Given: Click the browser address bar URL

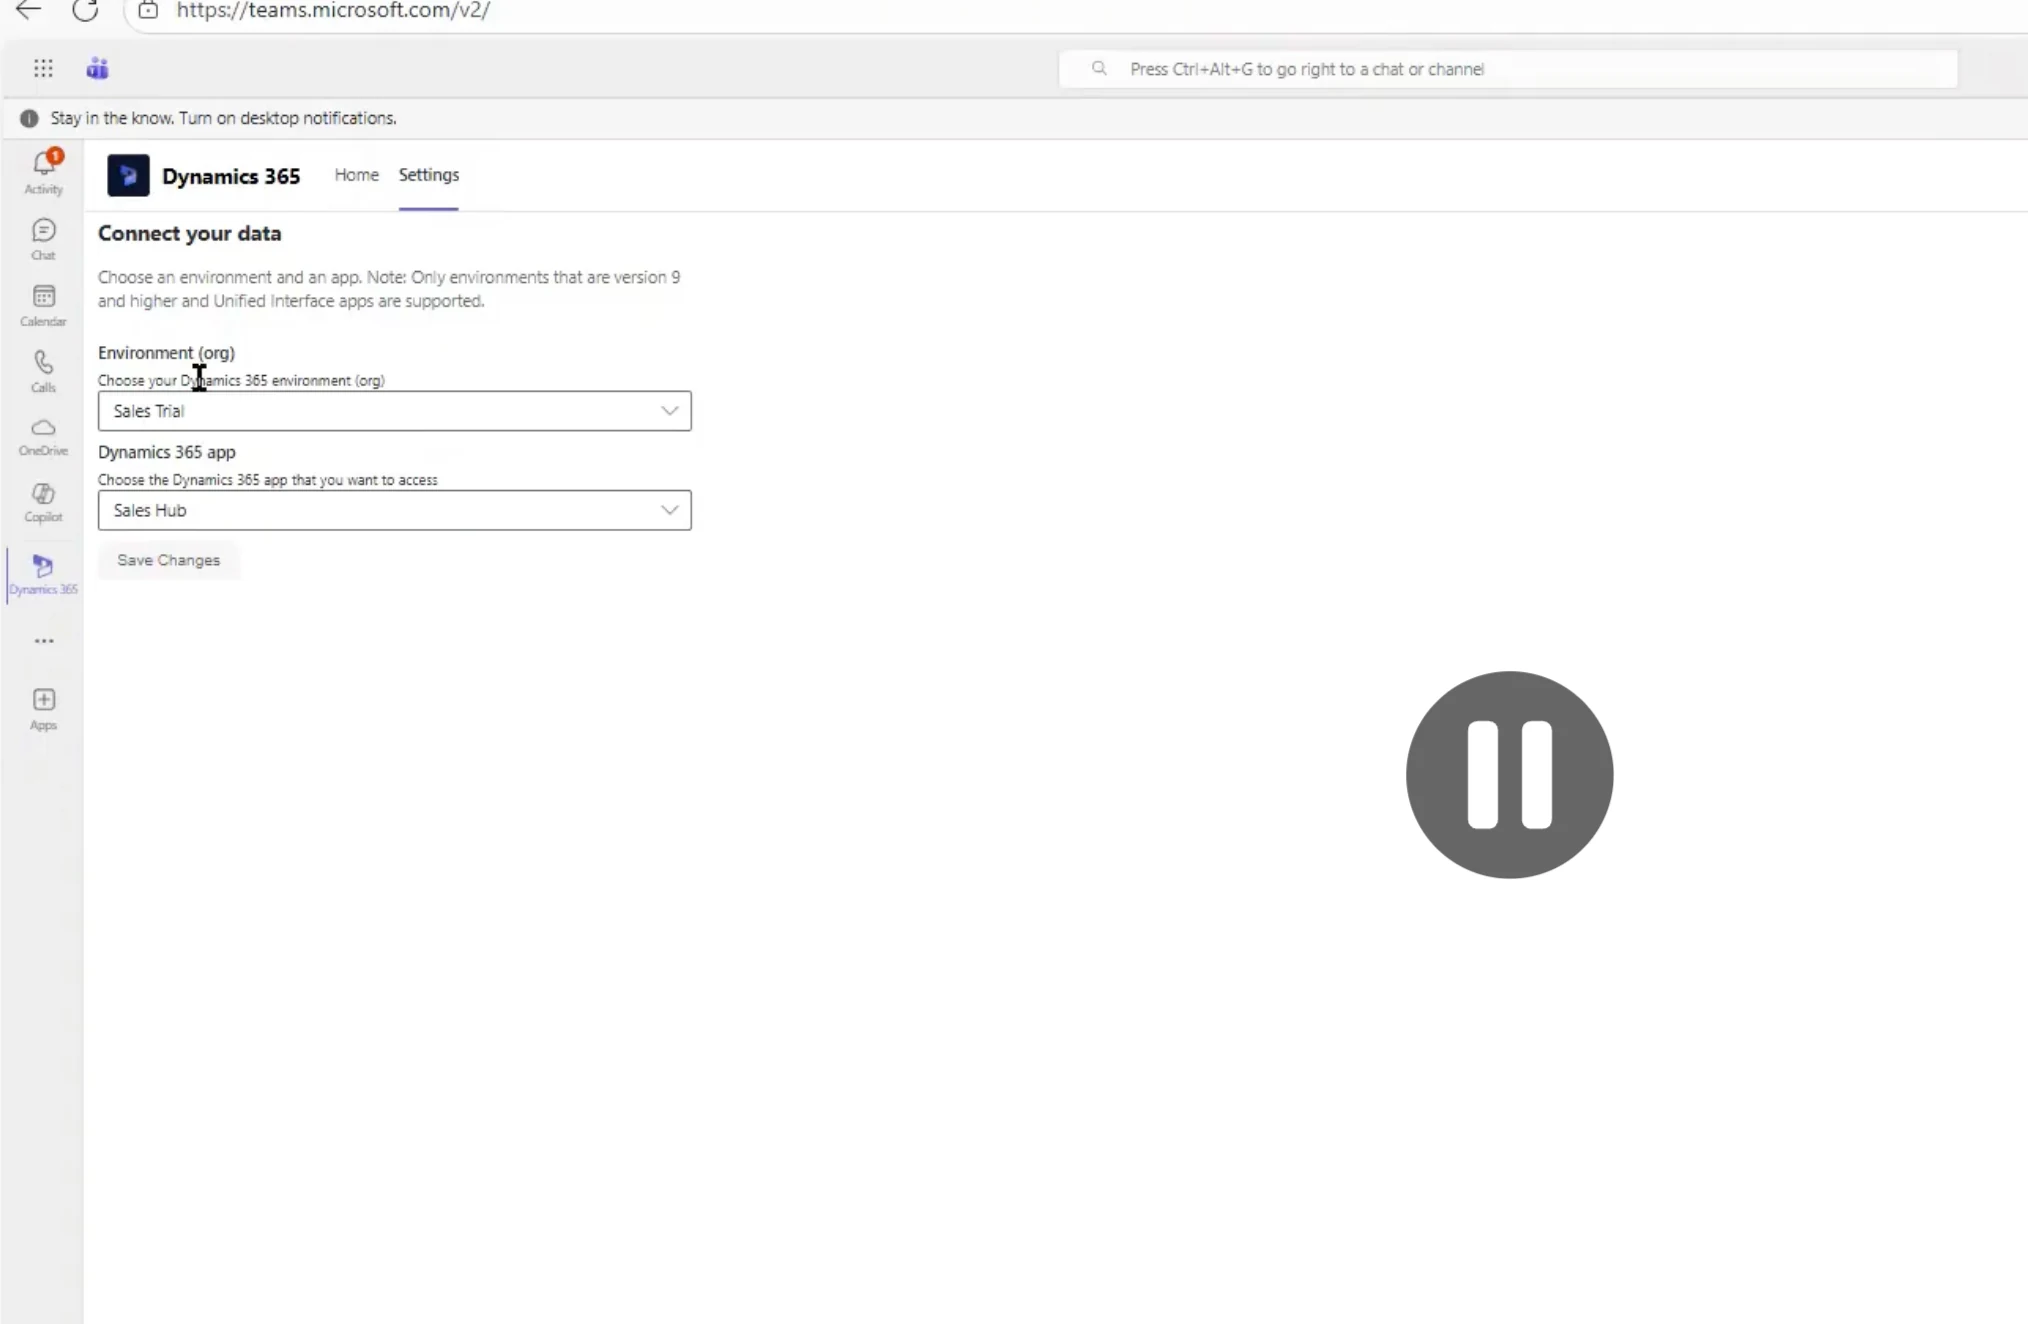Looking at the screenshot, I should click(x=333, y=11).
